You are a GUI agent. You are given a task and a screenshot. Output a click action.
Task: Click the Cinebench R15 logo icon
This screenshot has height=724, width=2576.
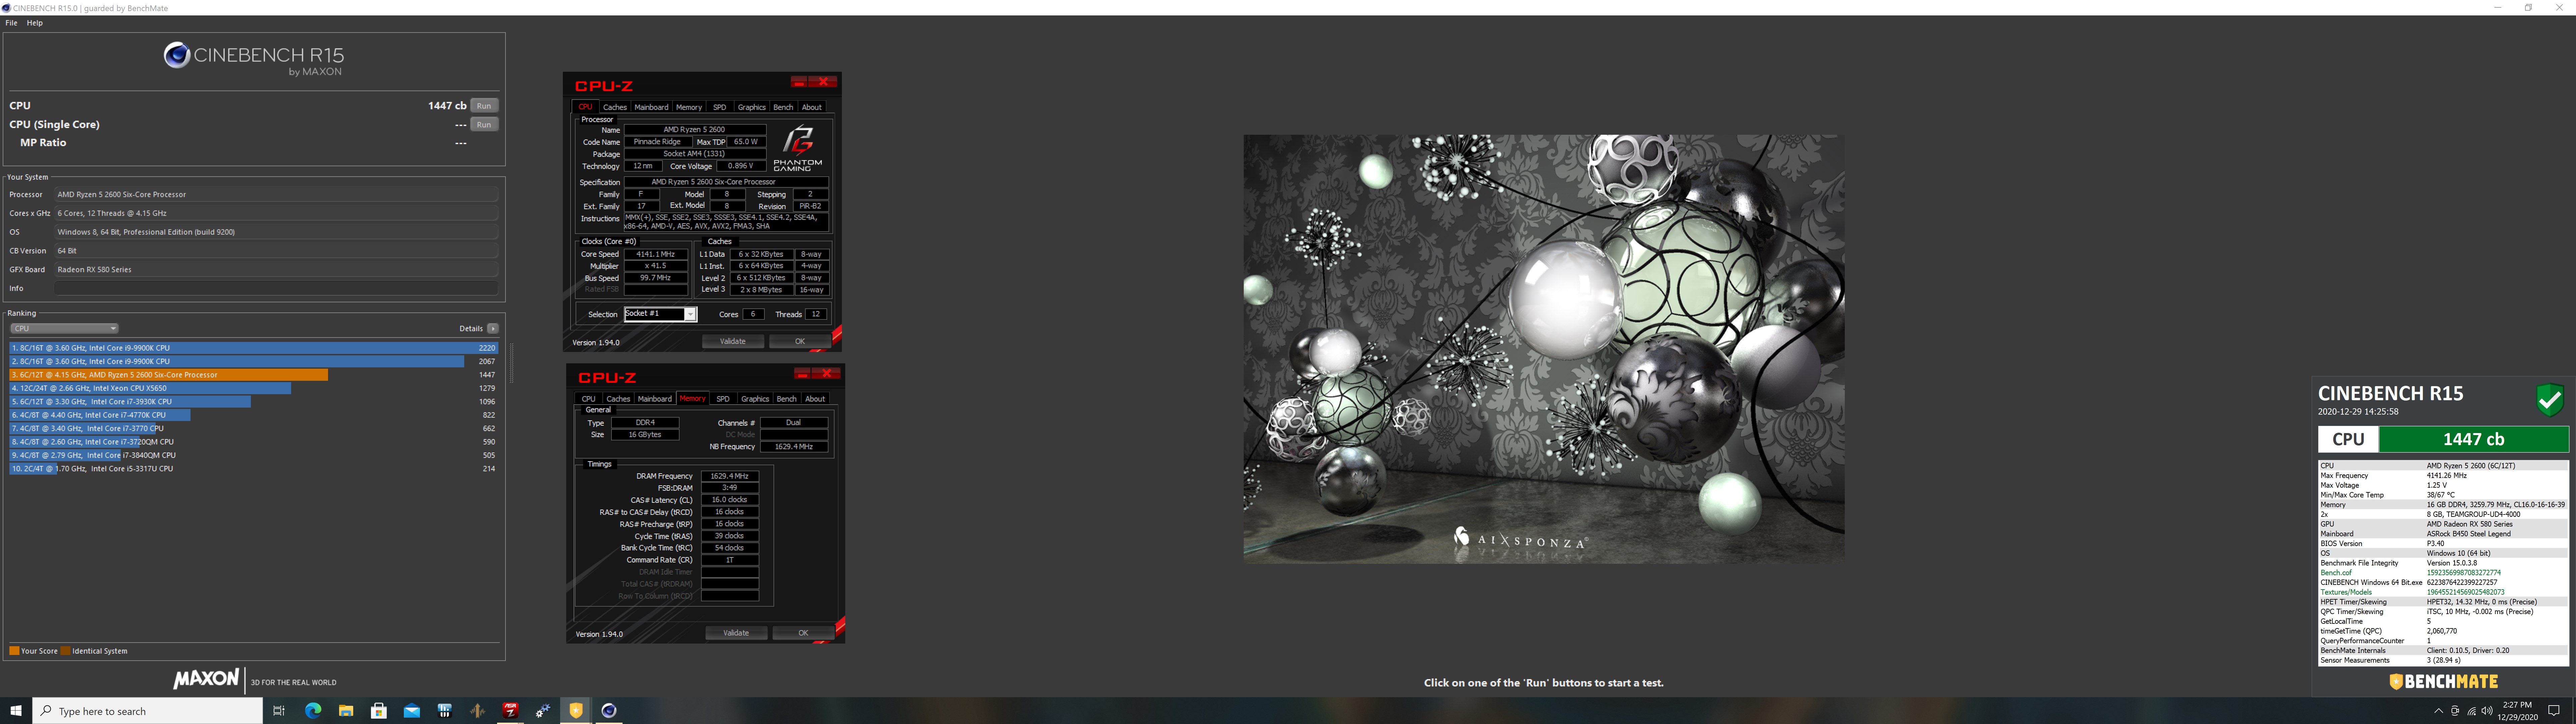click(x=177, y=55)
